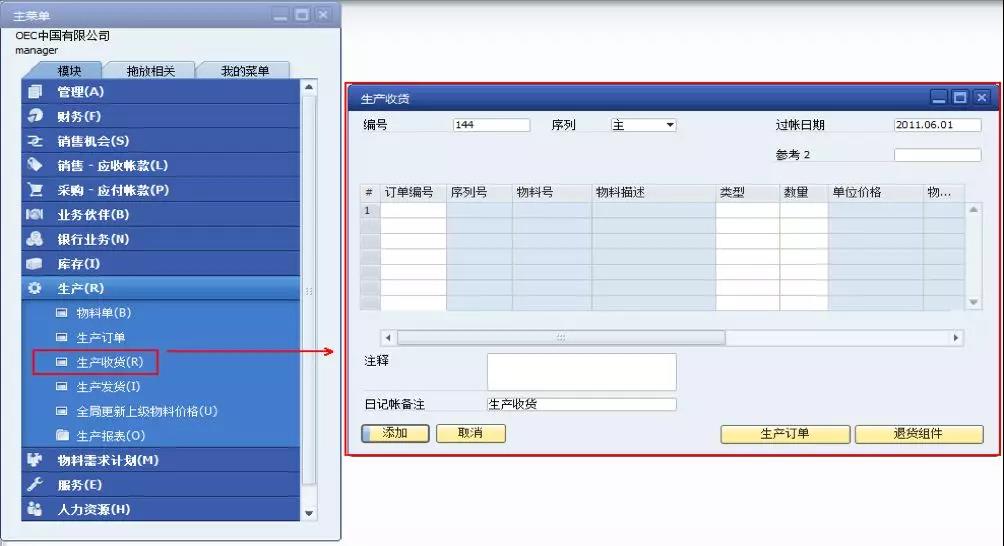Click the Business Partners (业务伙伴) icon
This screenshot has width=1004, height=546.
tap(35, 215)
